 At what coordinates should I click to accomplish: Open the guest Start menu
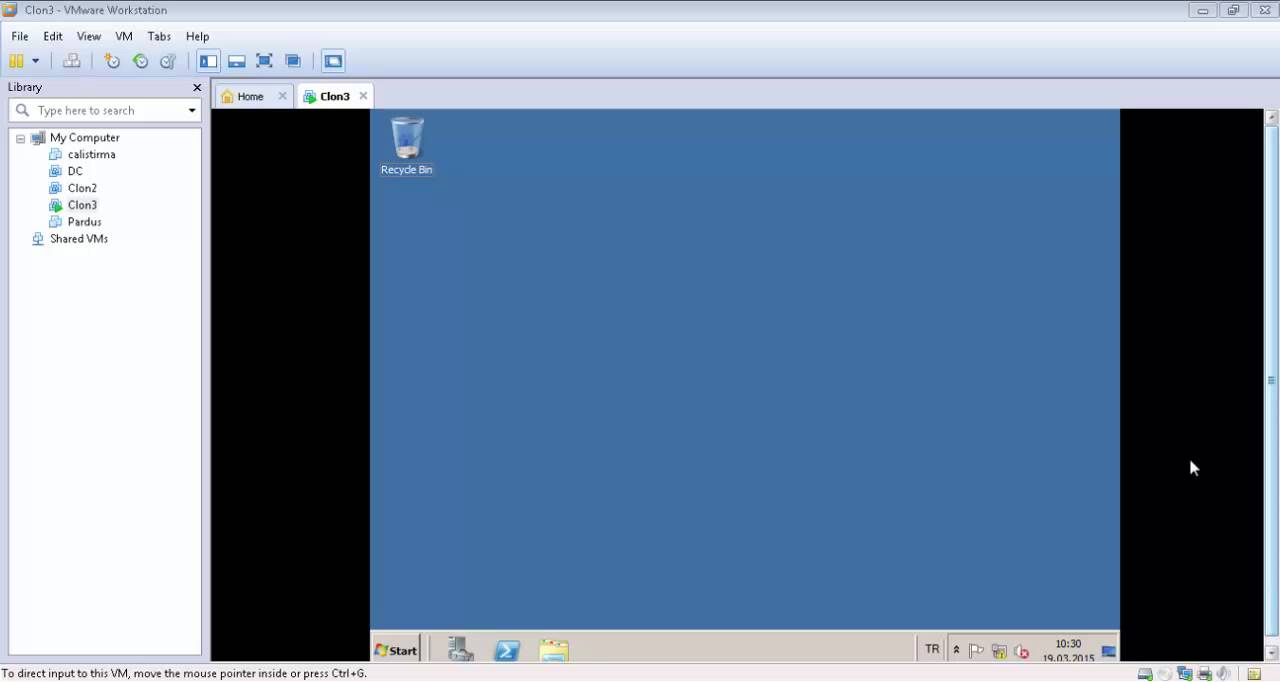[396, 650]
